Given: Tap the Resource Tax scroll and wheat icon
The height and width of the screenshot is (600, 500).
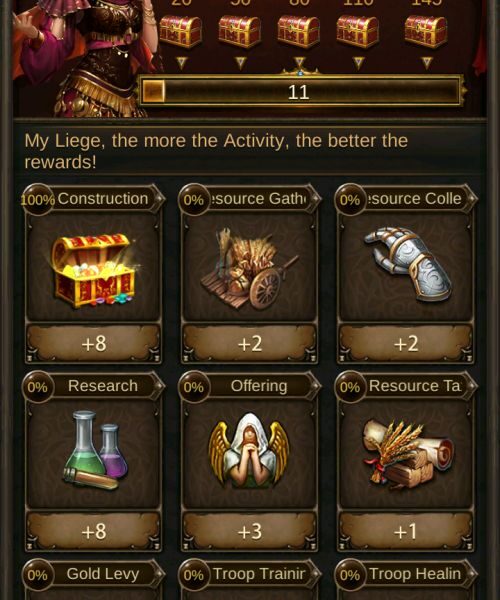Looking at the screenshot, I should click(x=408, y=455).
